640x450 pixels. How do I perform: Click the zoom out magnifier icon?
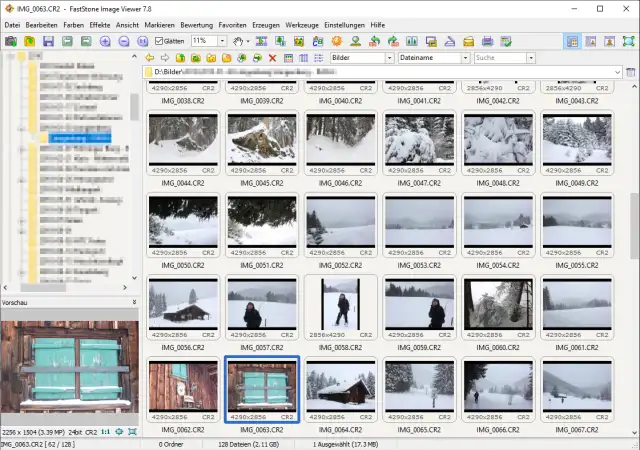tap(123, 41)
